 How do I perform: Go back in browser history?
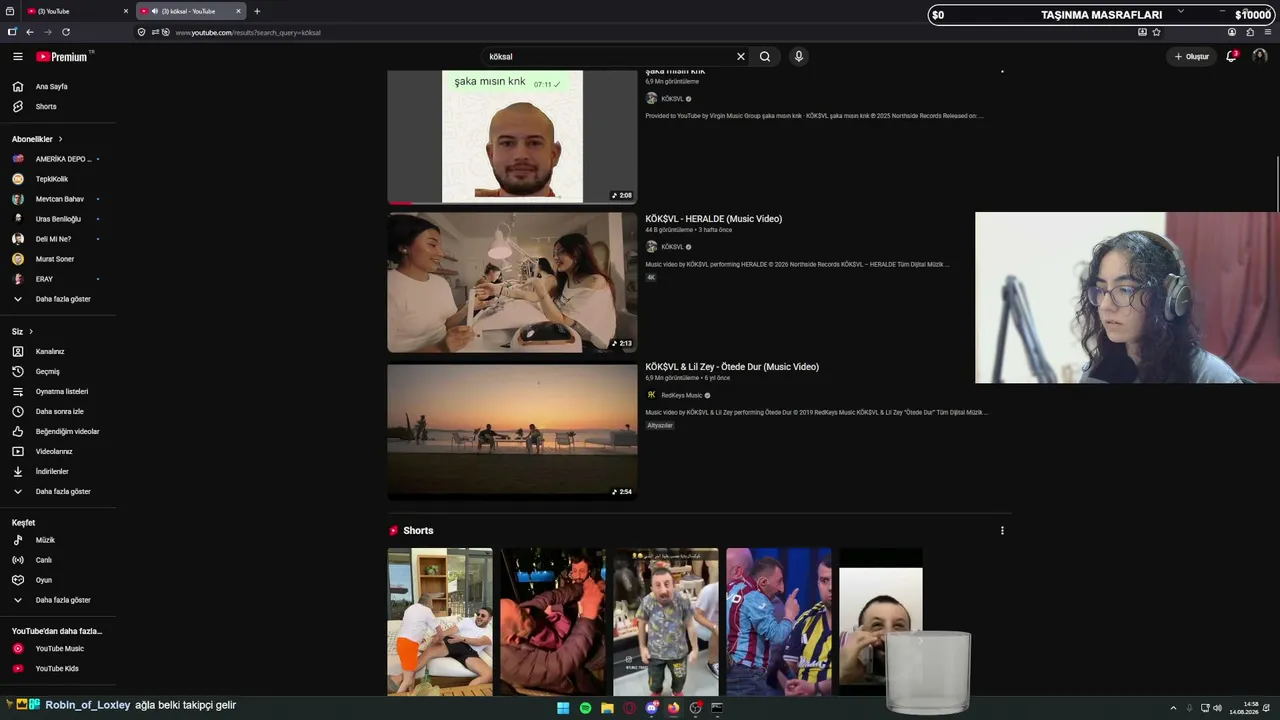(30, 32)
